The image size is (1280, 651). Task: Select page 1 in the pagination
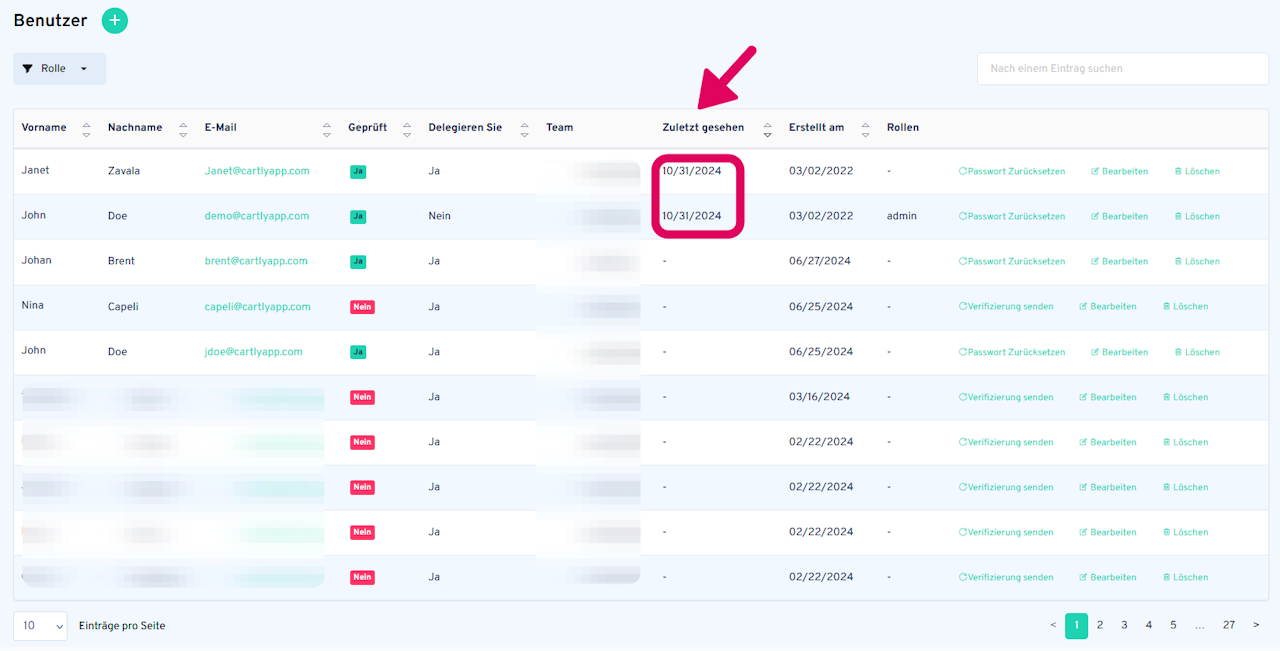pyautogui.click(x=1076, y=626)
